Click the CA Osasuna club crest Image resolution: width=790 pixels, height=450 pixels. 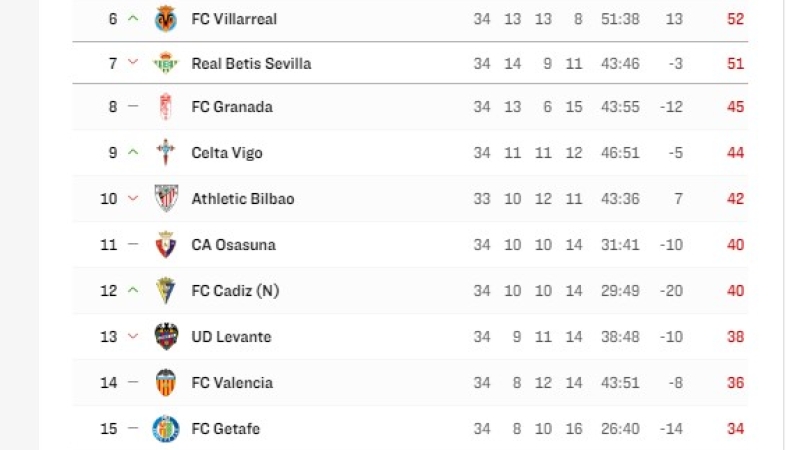[166, 245]
